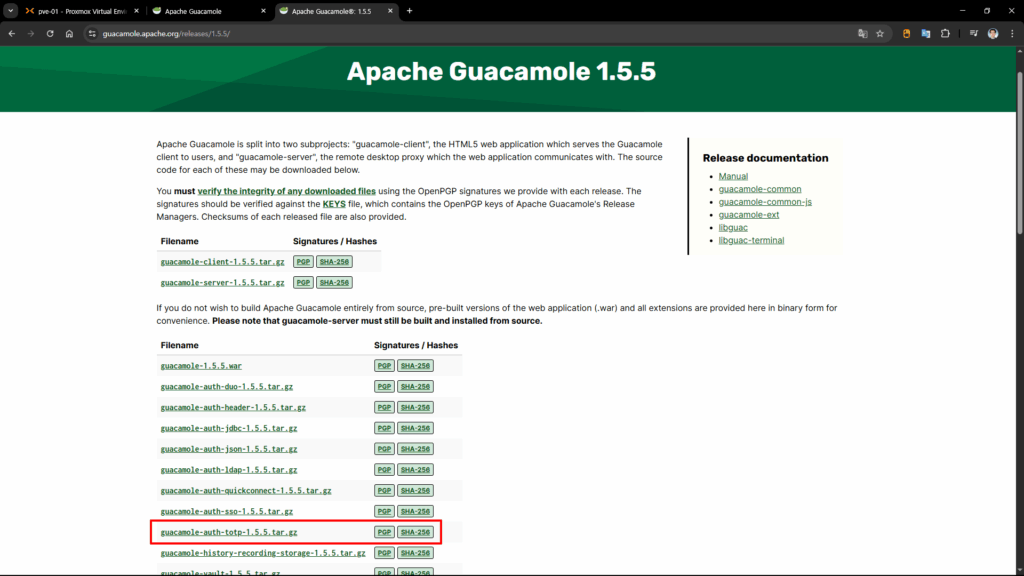Open the KEYS file link
1024x576 pixels.
click(x=334, y=204)
